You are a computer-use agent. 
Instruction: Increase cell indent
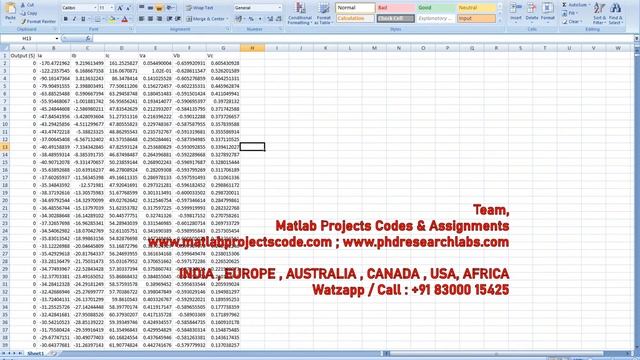[x=178, y=19]
